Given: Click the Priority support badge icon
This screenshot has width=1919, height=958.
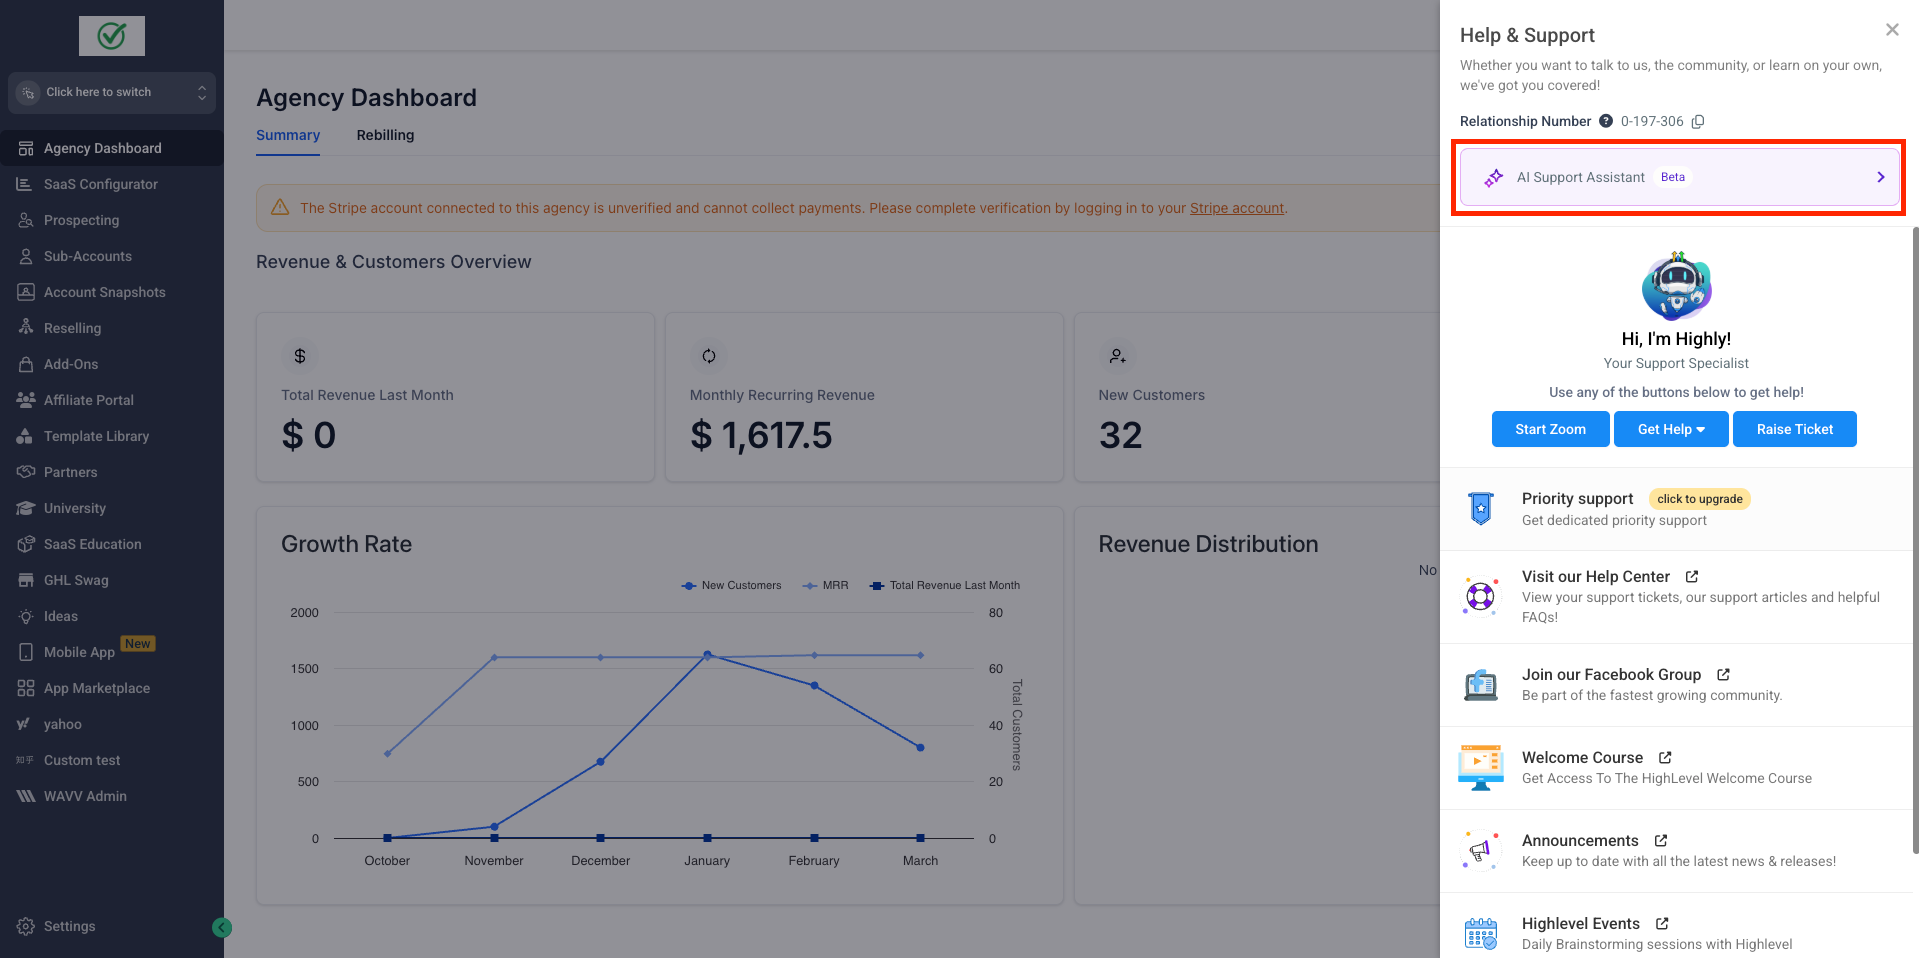Looking at the screenshot, I should tap(1480, 509).
